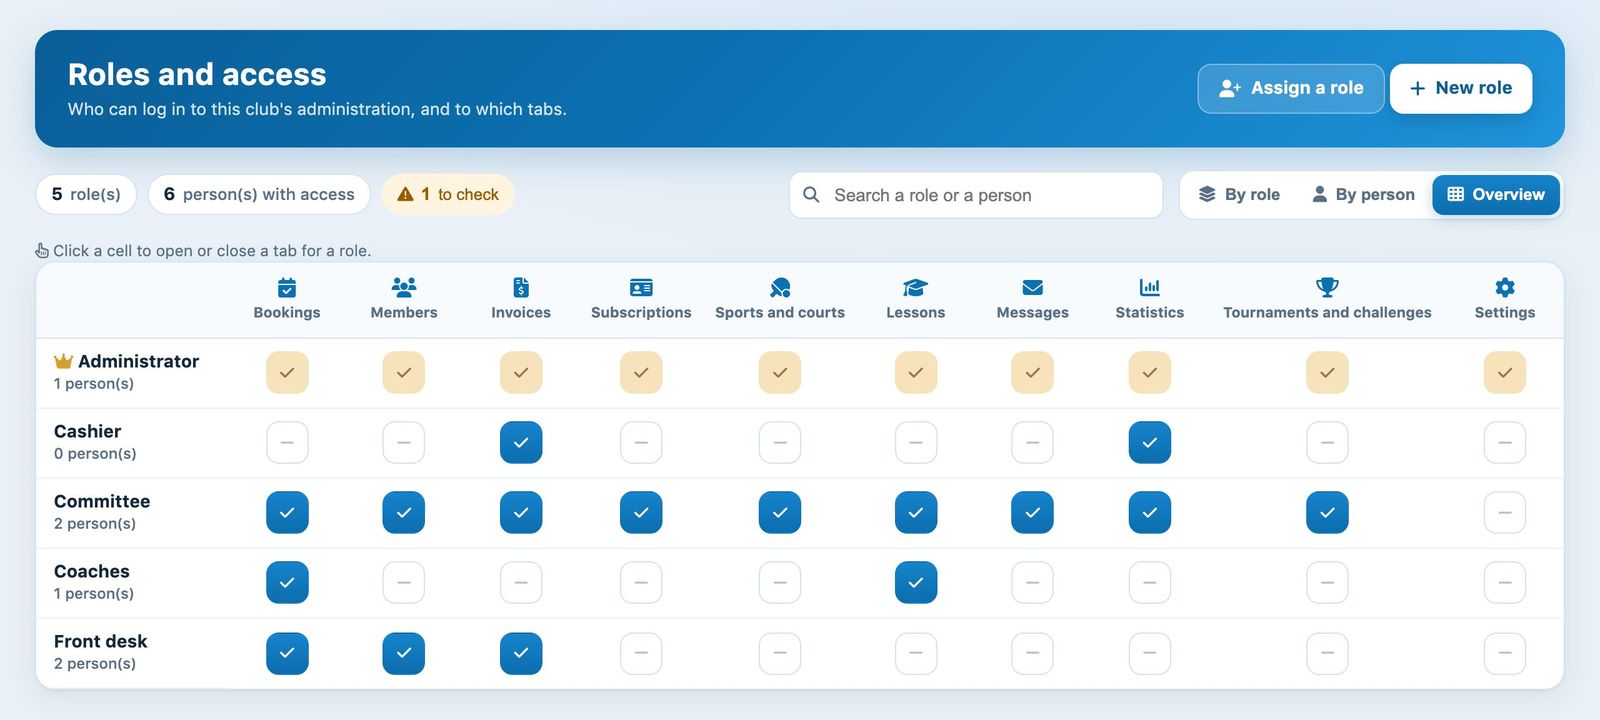Click the Administrator crown icon
Screen dimensions: 1600x720
[63, 361]
